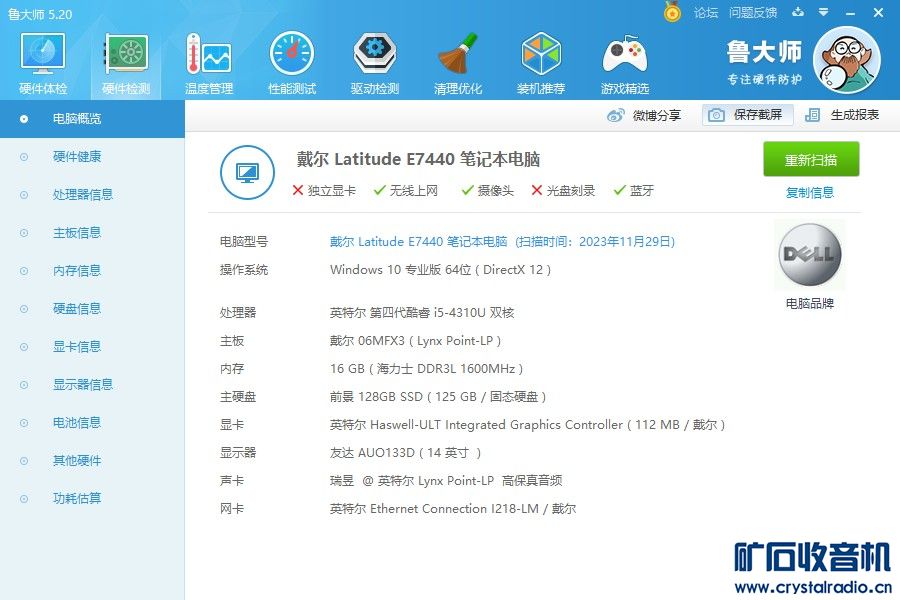Image resolution: width=900 pixels, height=600 pixels.
Task: Open the title bar dropdown menu arrow
Action: 823,12
